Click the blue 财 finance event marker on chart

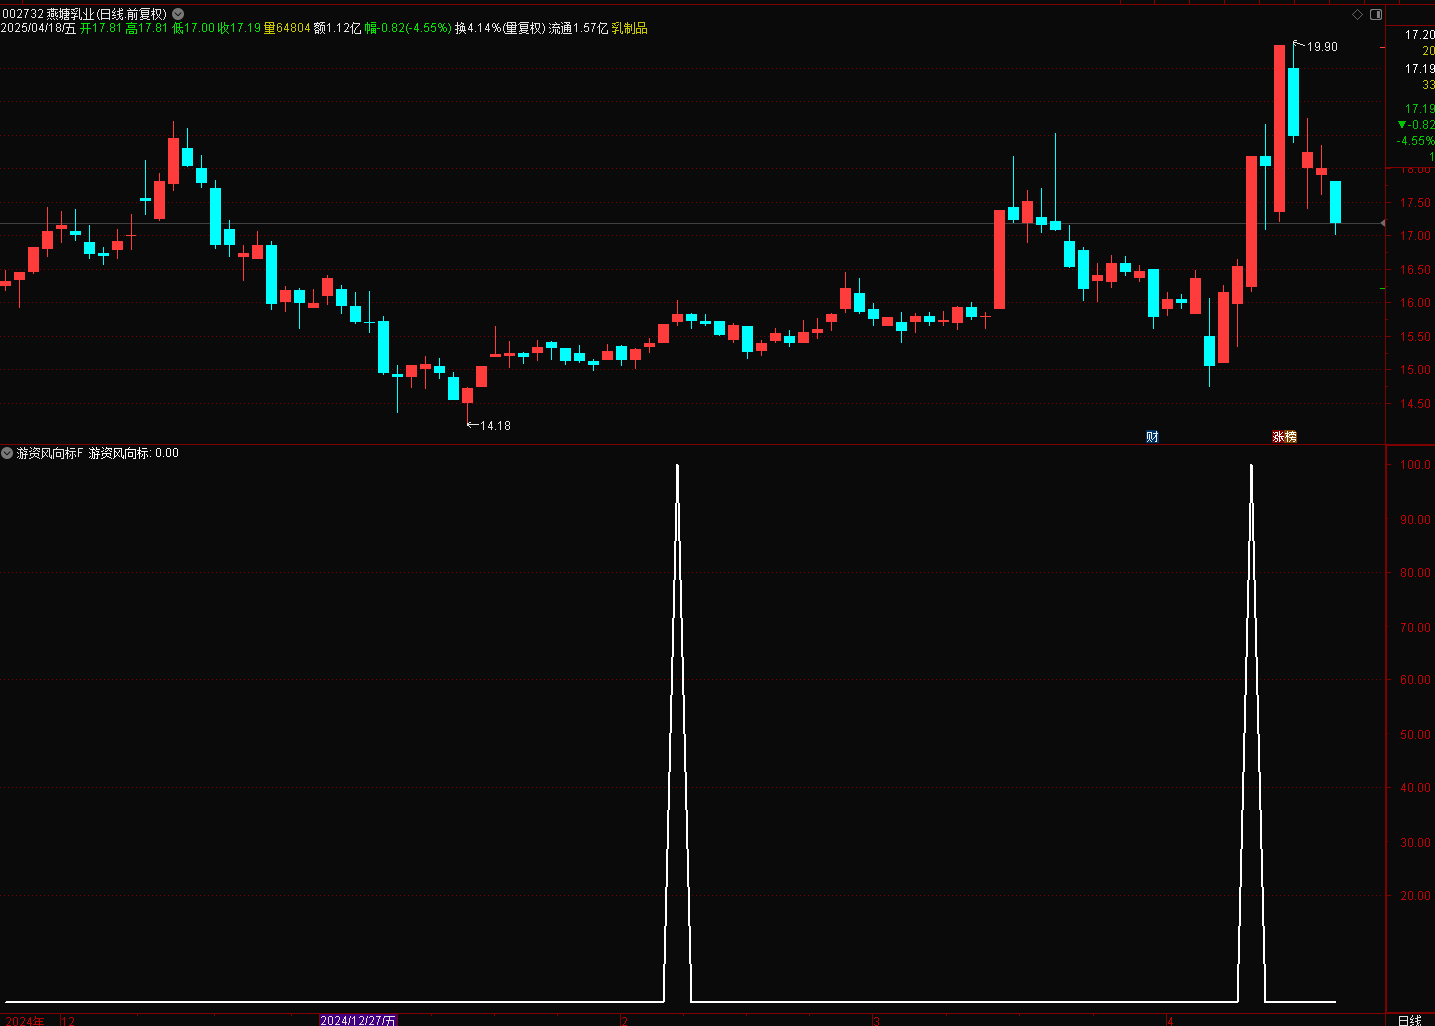click(1151, 436)
